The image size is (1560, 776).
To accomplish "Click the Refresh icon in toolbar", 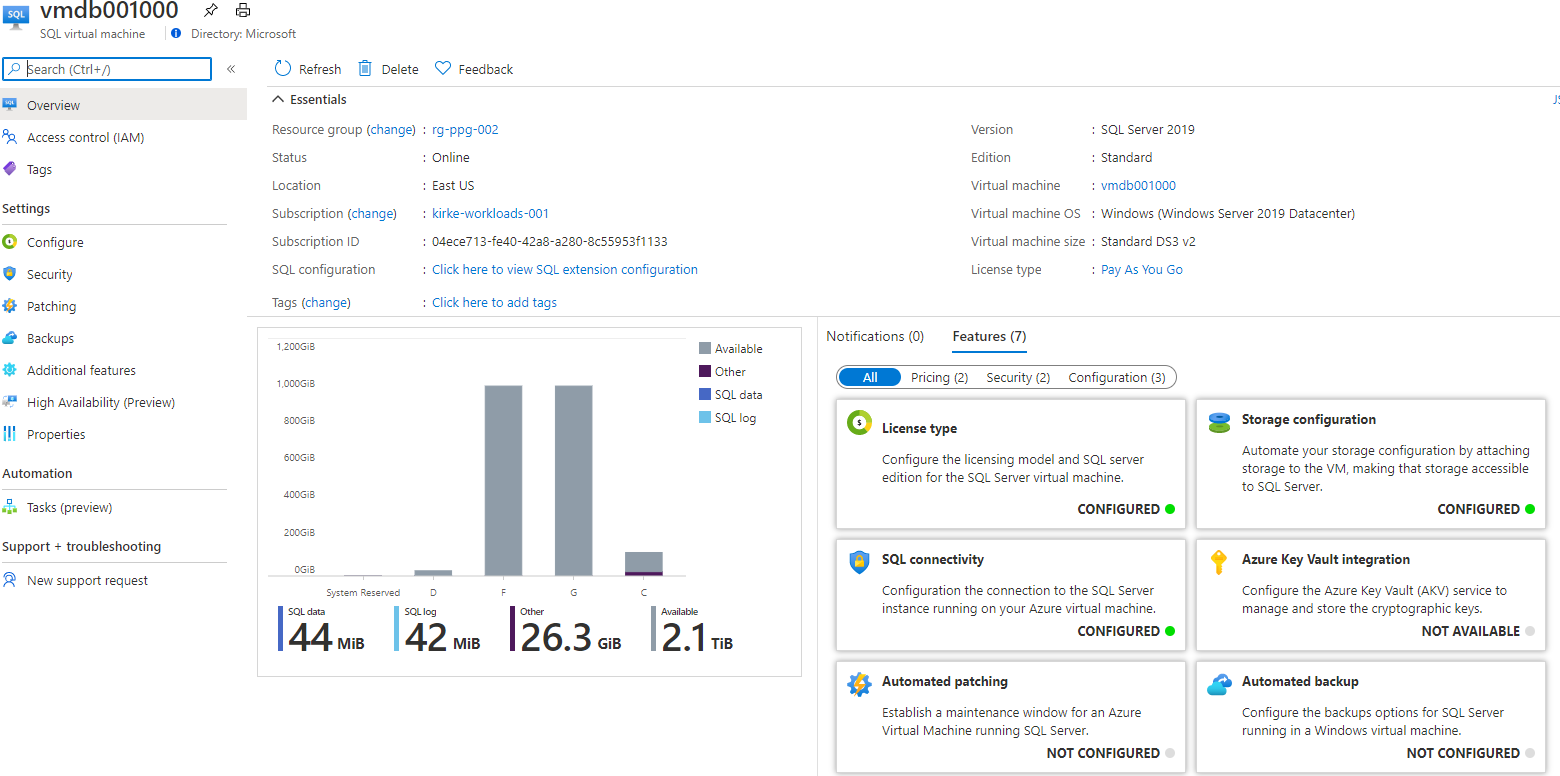I will [283, 69].
